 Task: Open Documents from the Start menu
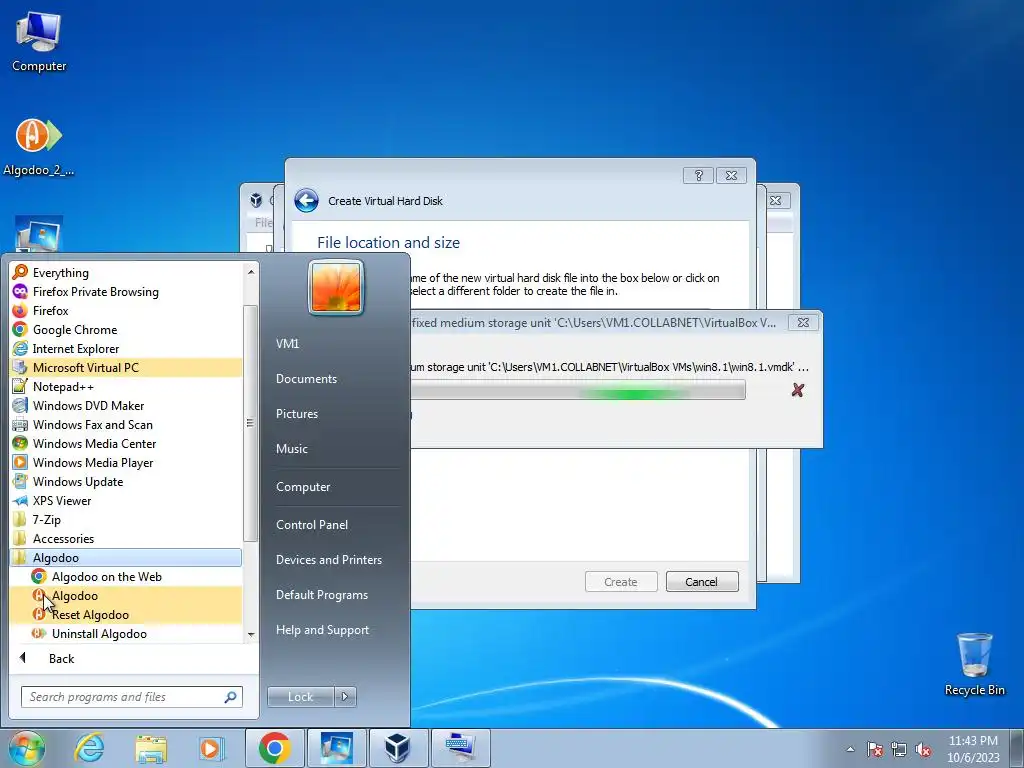[x=306, y=378]
